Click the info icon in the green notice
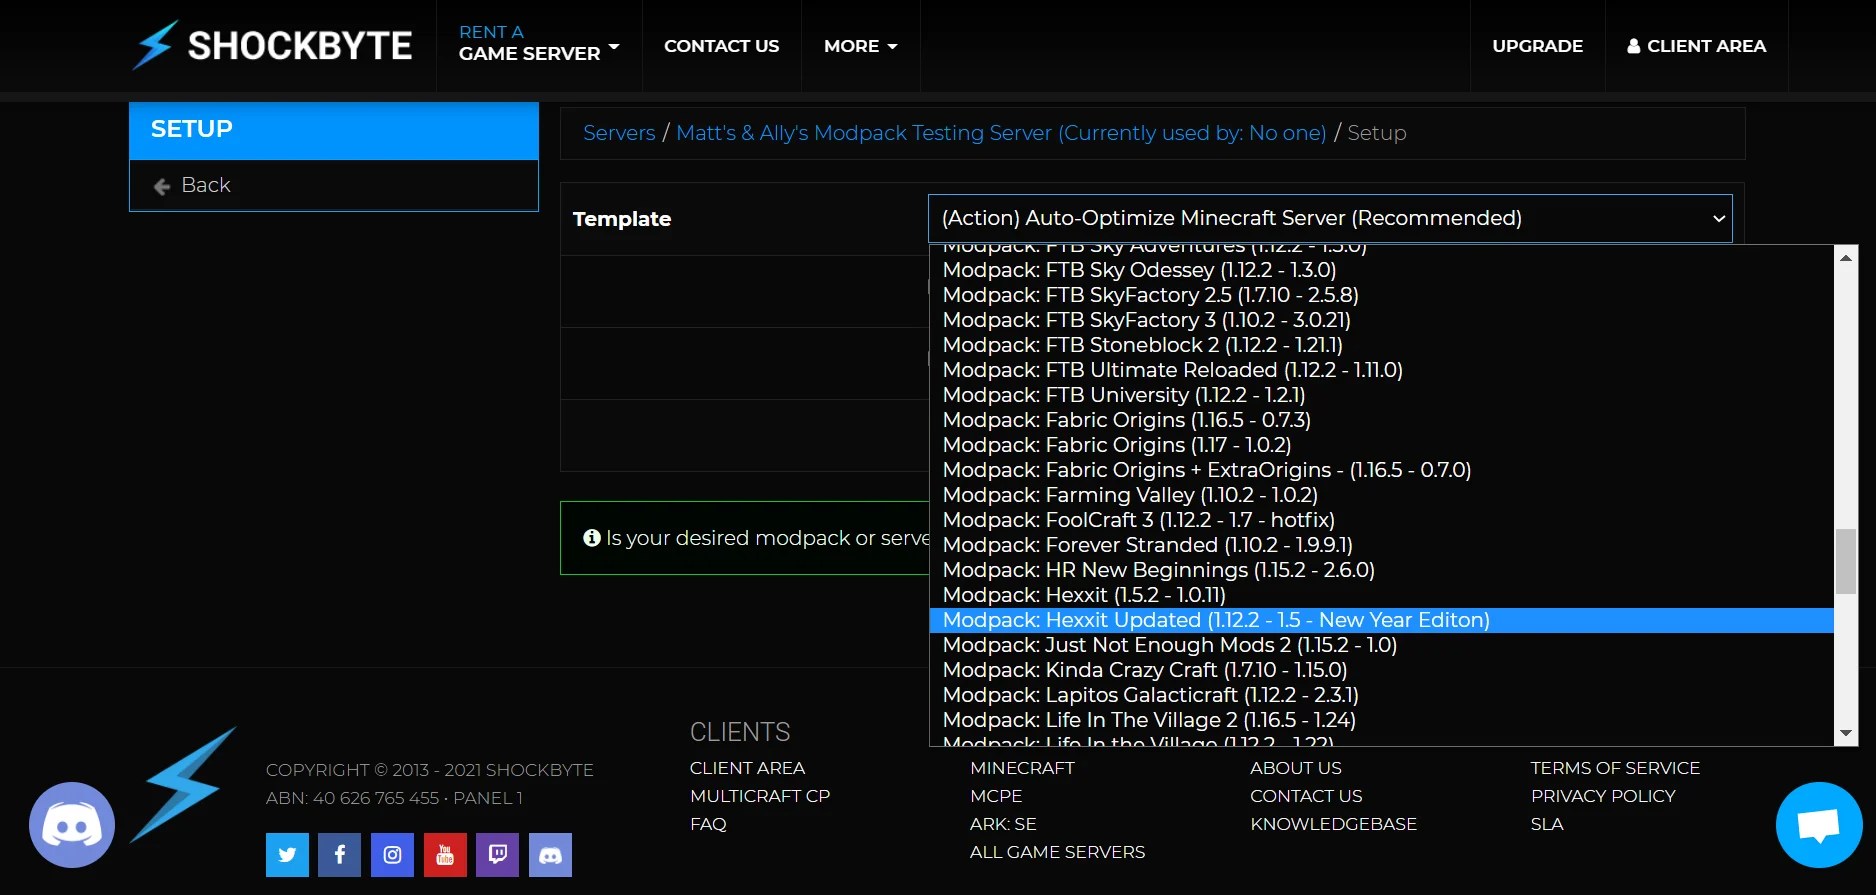The width and height of the screenshot is (1876, 895). [592, 538]
